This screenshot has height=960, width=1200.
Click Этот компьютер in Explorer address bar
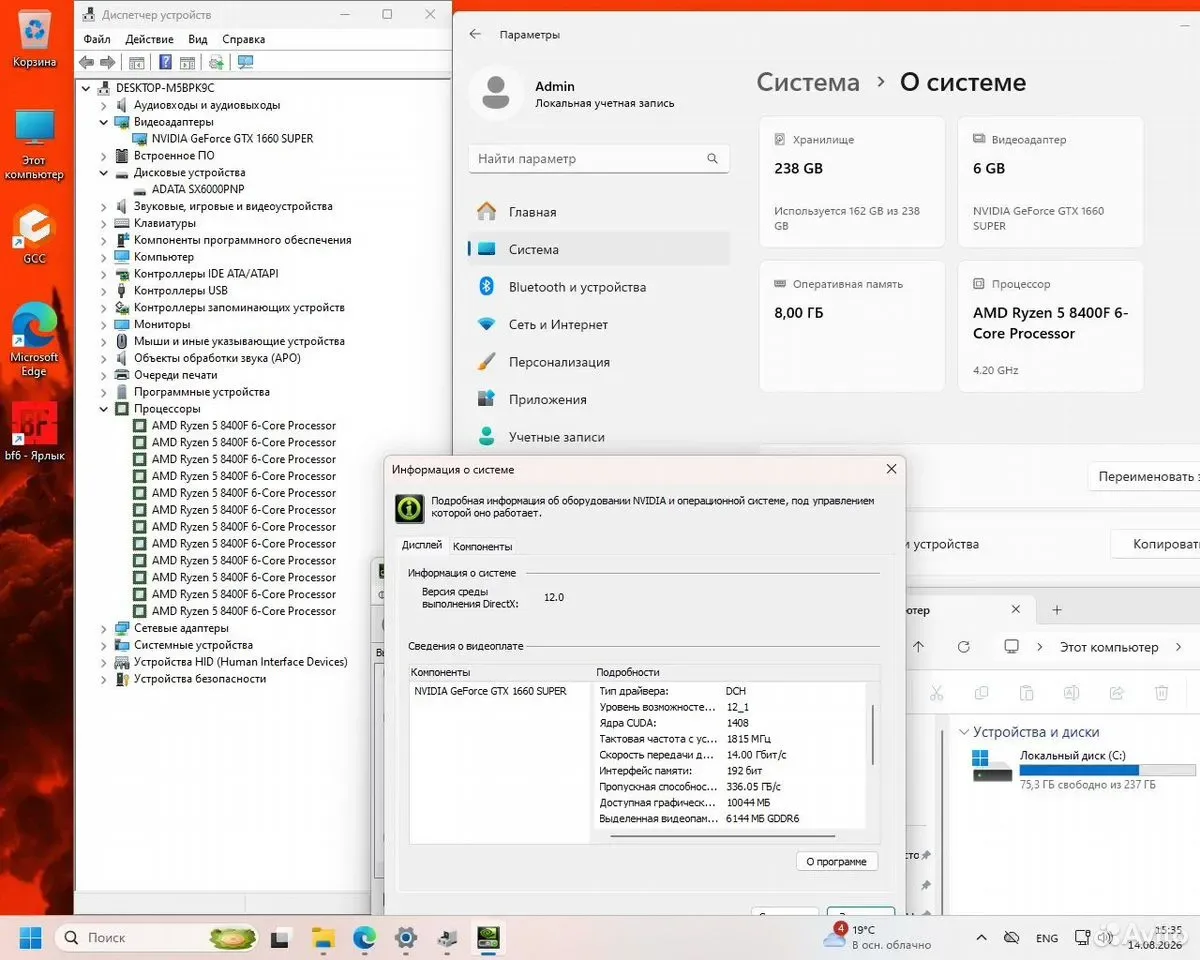pyautogui.click(x=1109, y=647)
